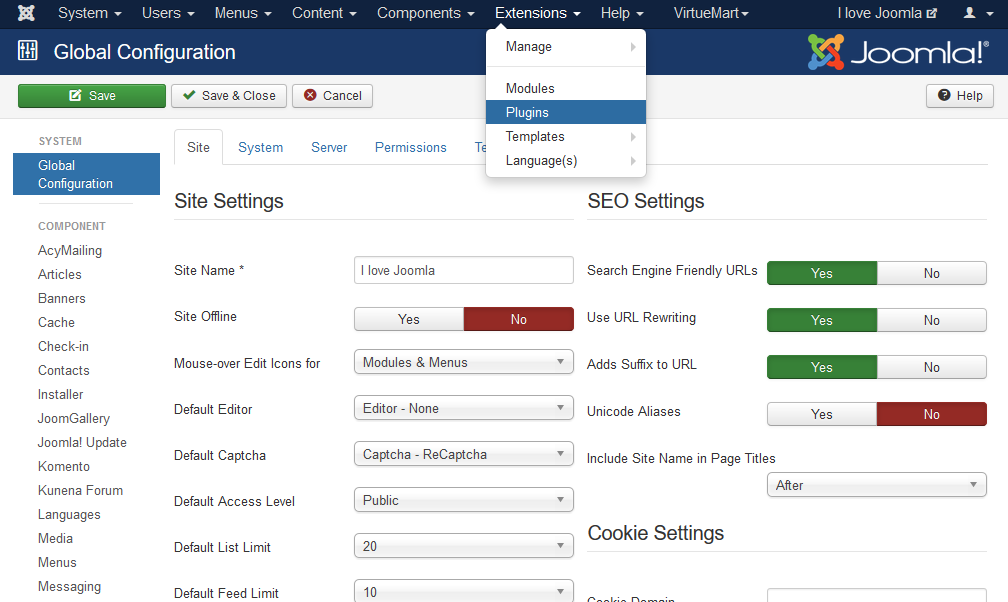Select Modules in Extensions menu
Viewport: 1008px width, 602px height.
[x=566, y=88]
